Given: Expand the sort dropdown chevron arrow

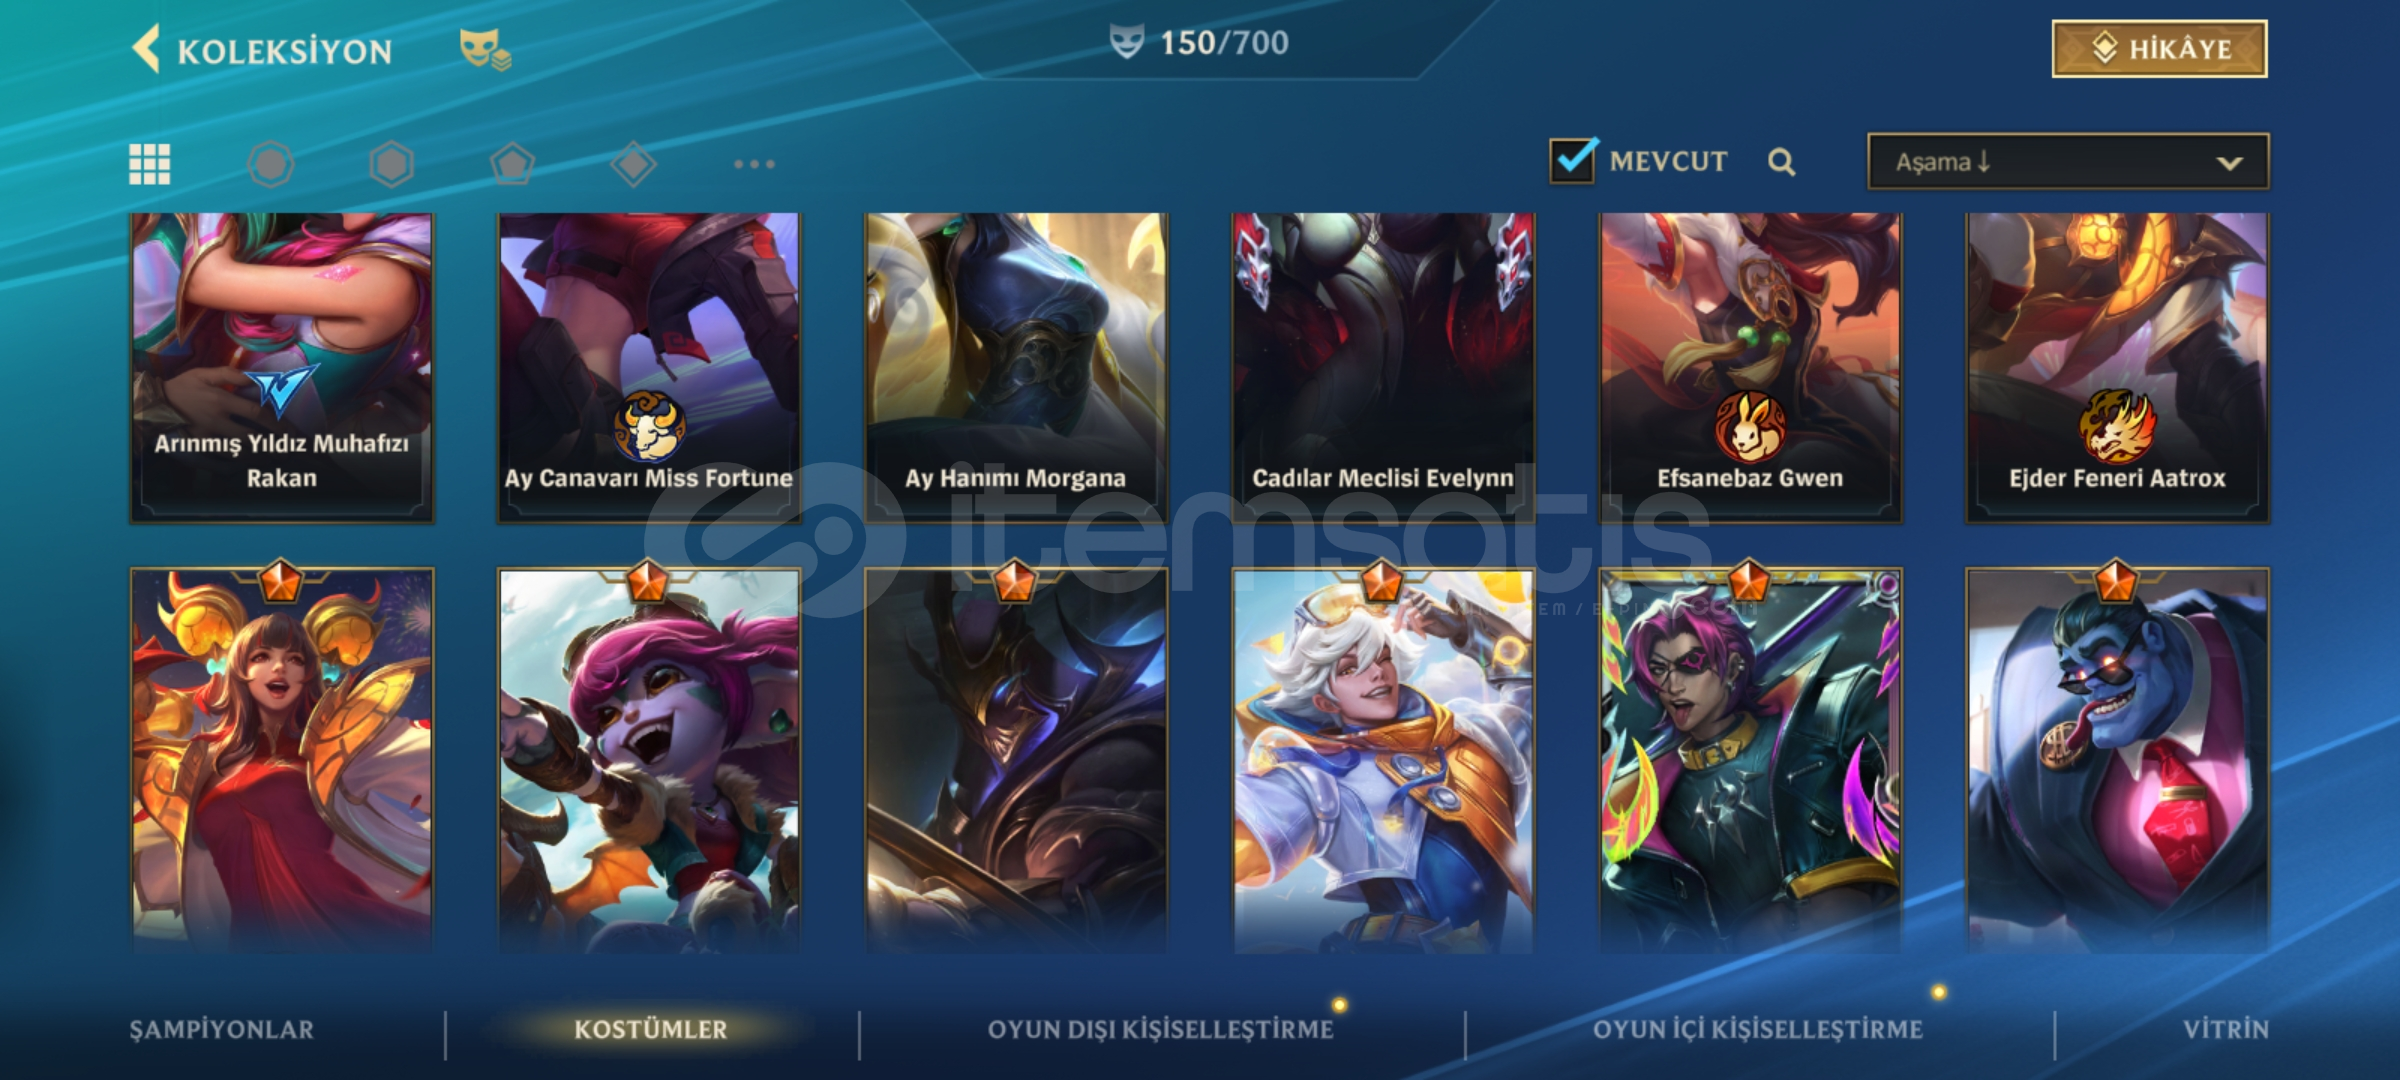Looking at the screenshot, I should pyautogui.click(x=2229, y=163).
